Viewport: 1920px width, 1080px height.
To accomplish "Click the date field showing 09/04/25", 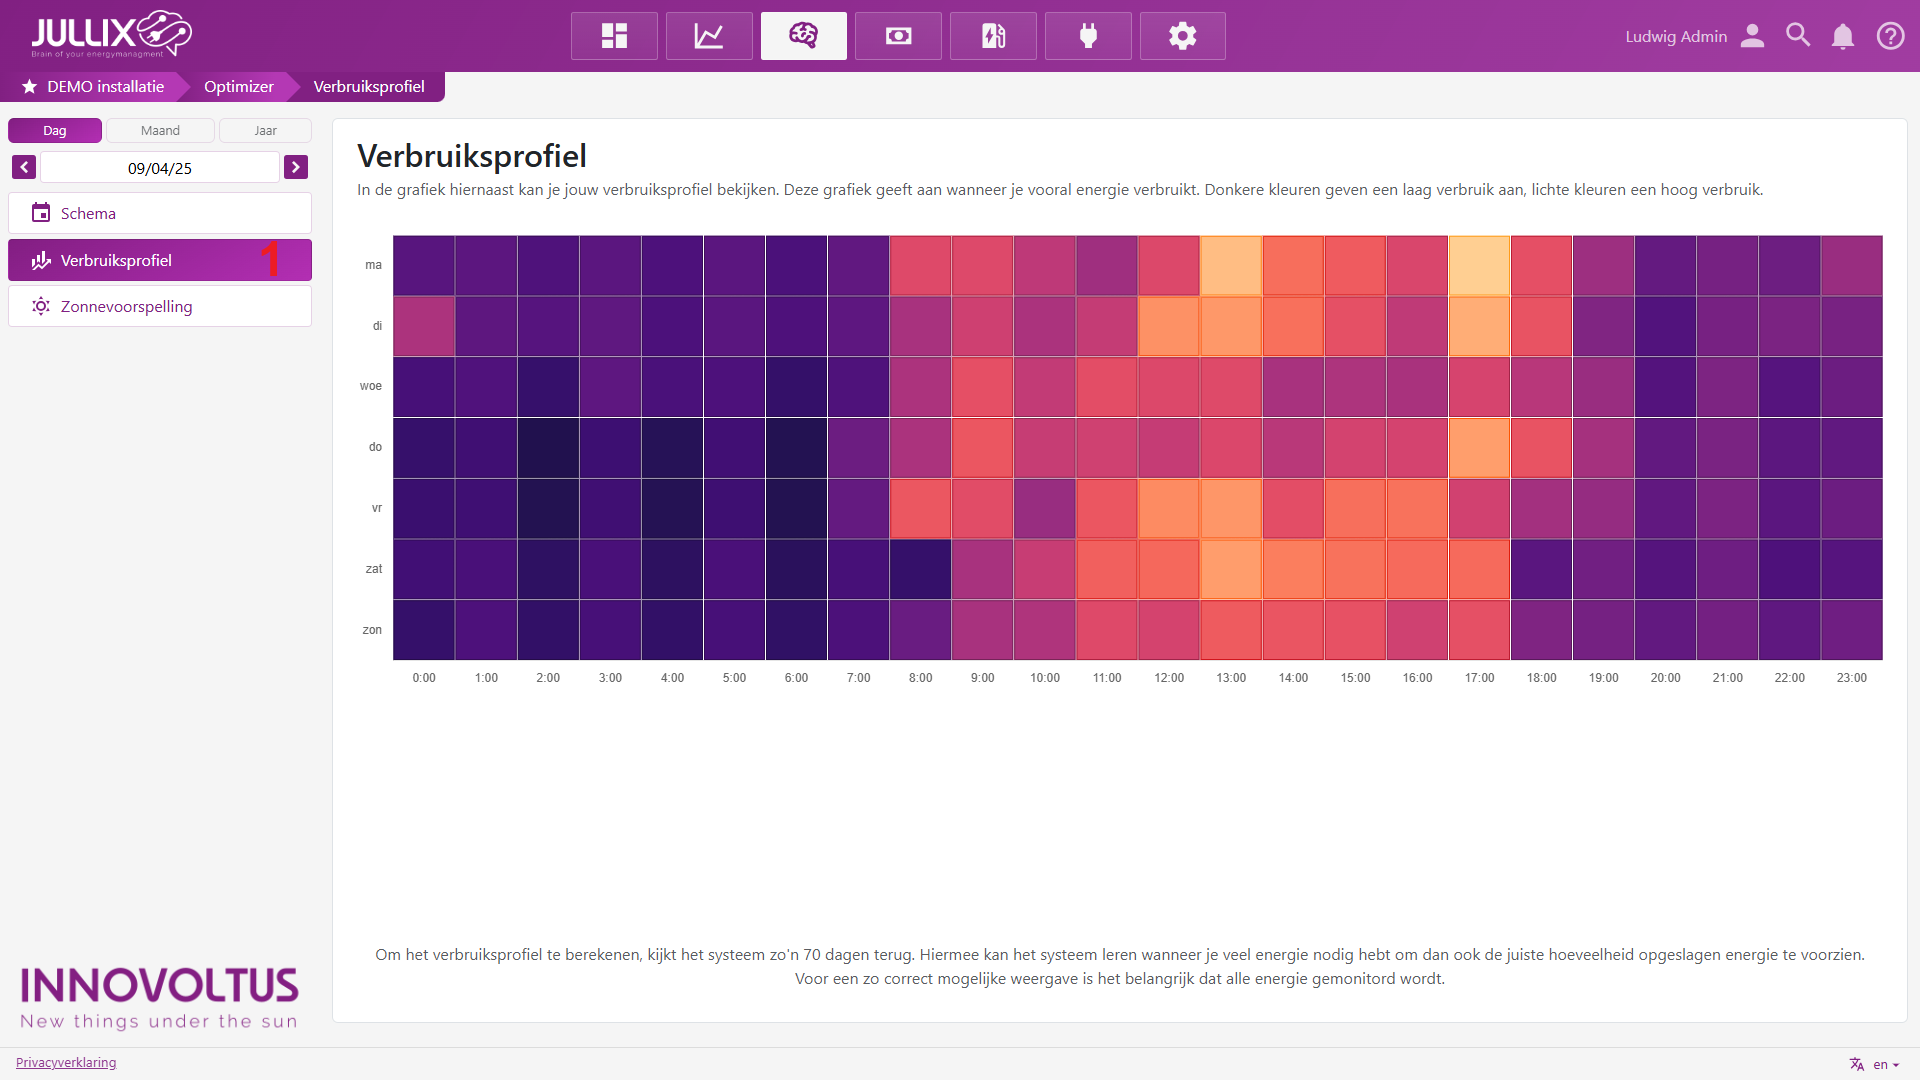I will pyautogui.click(x=160, y=168).
